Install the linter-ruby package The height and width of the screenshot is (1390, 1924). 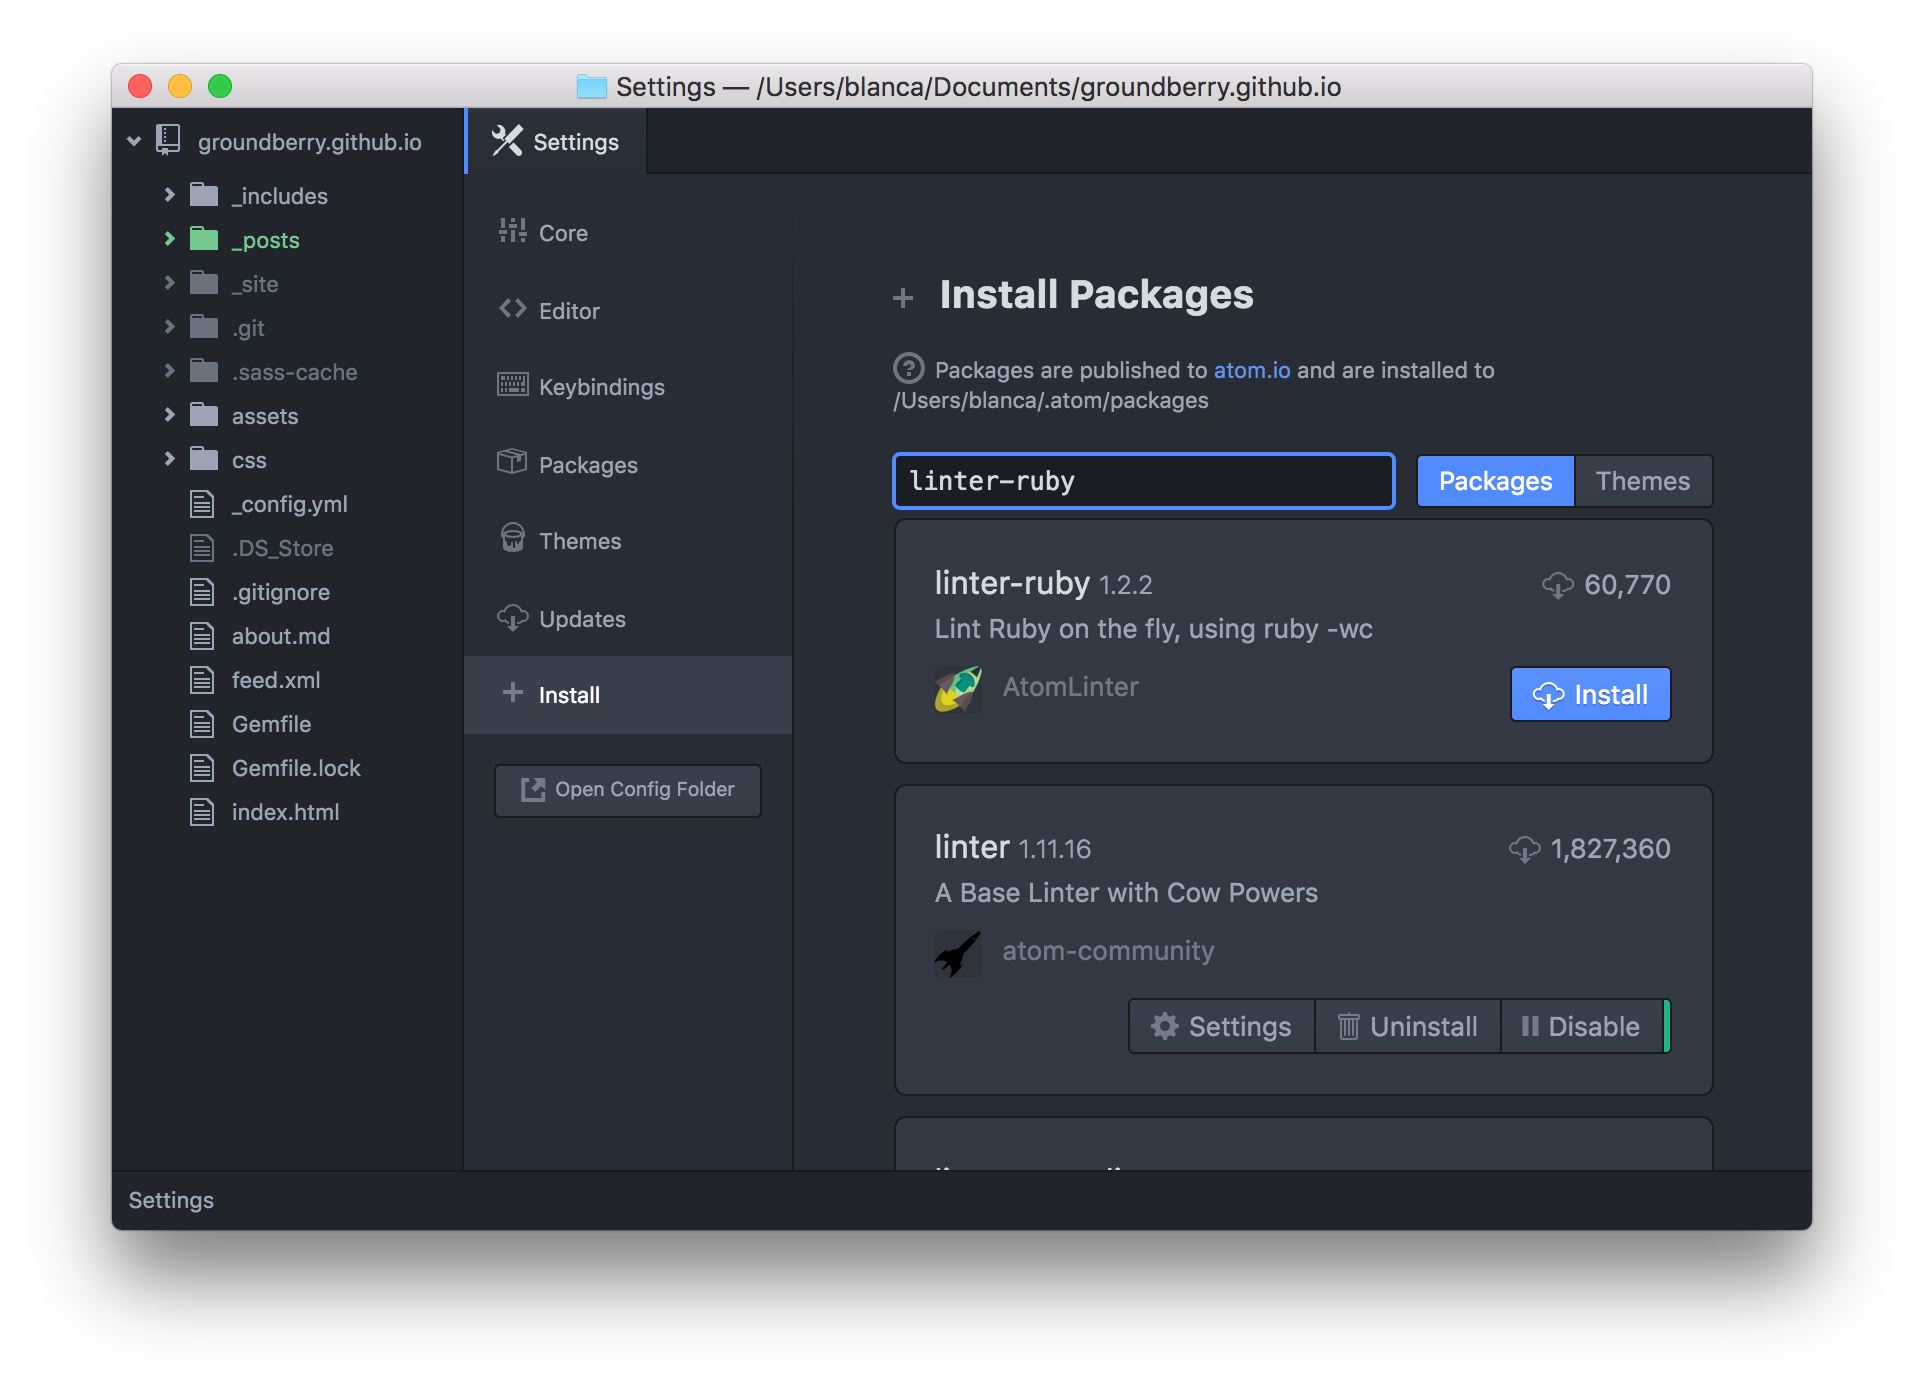point(1590,694)
